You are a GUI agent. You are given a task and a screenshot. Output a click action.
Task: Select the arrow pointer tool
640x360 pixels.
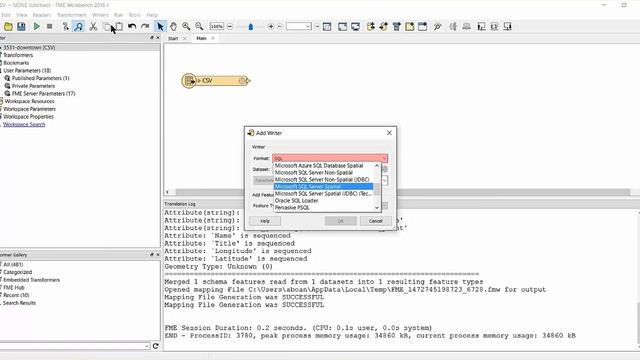click(x=160, y=27)
